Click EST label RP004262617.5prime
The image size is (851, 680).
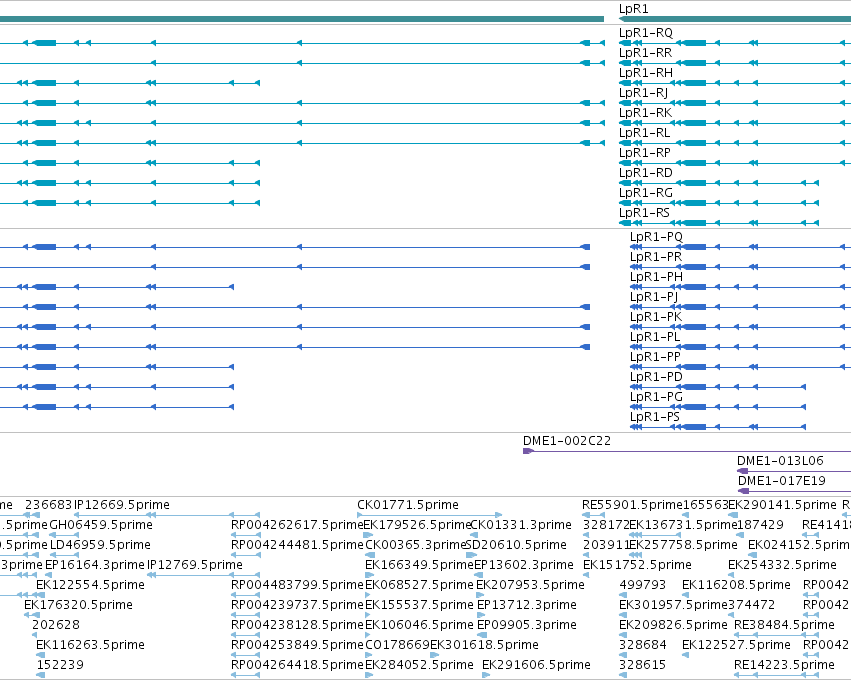[x=297, y=525]
